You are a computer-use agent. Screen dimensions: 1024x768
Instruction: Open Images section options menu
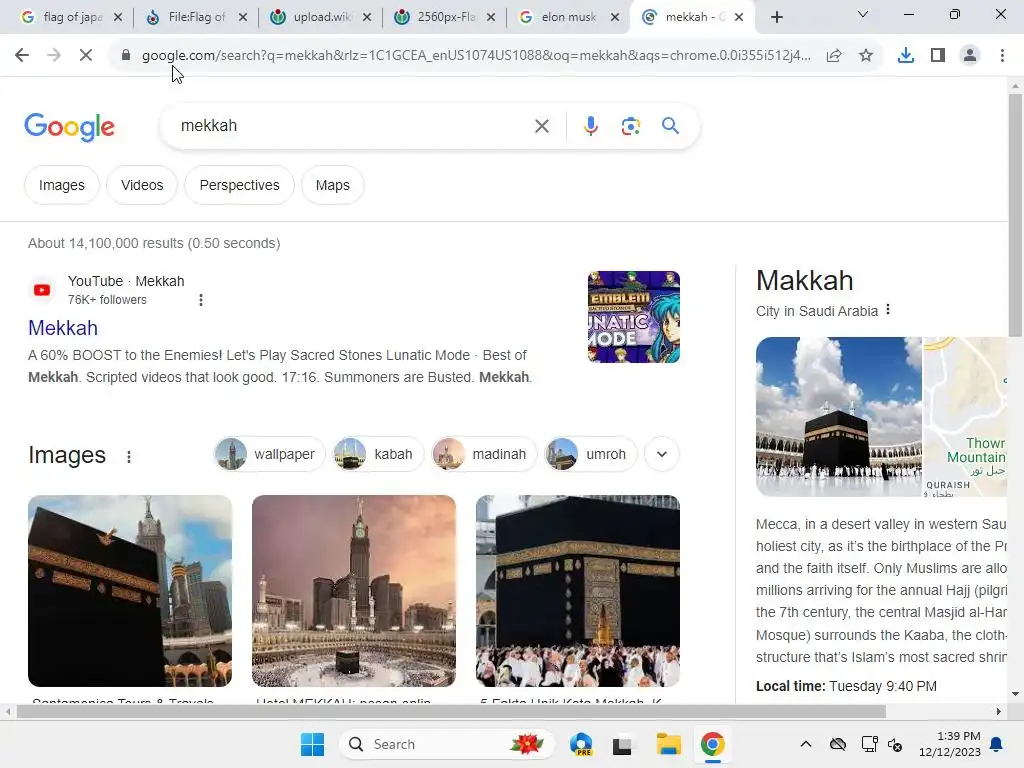pyautogui.click(x=129, y=456)
